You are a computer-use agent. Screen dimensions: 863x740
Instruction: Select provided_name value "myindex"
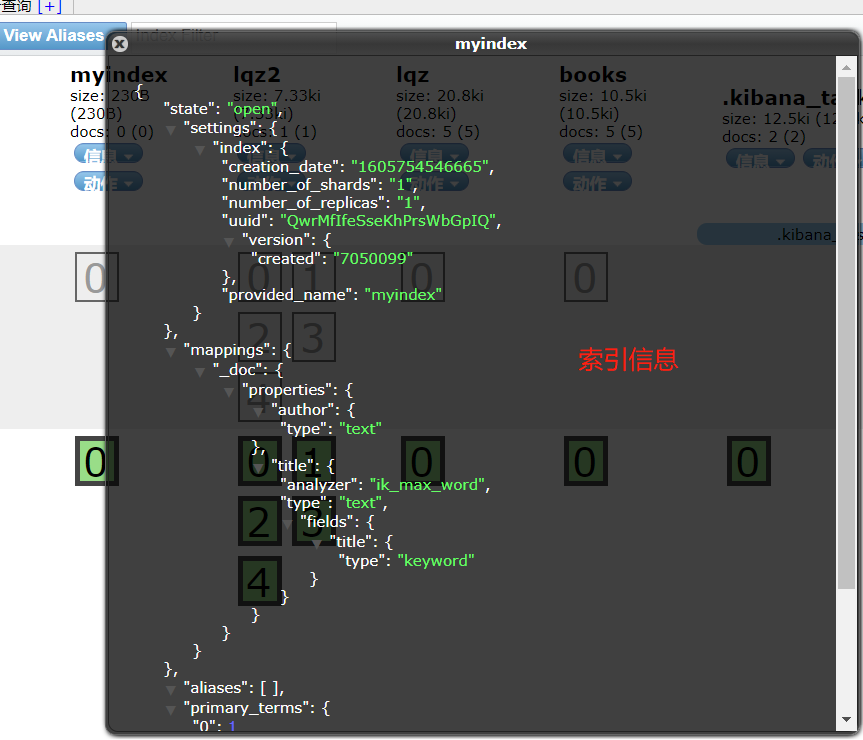pos(403,295)
